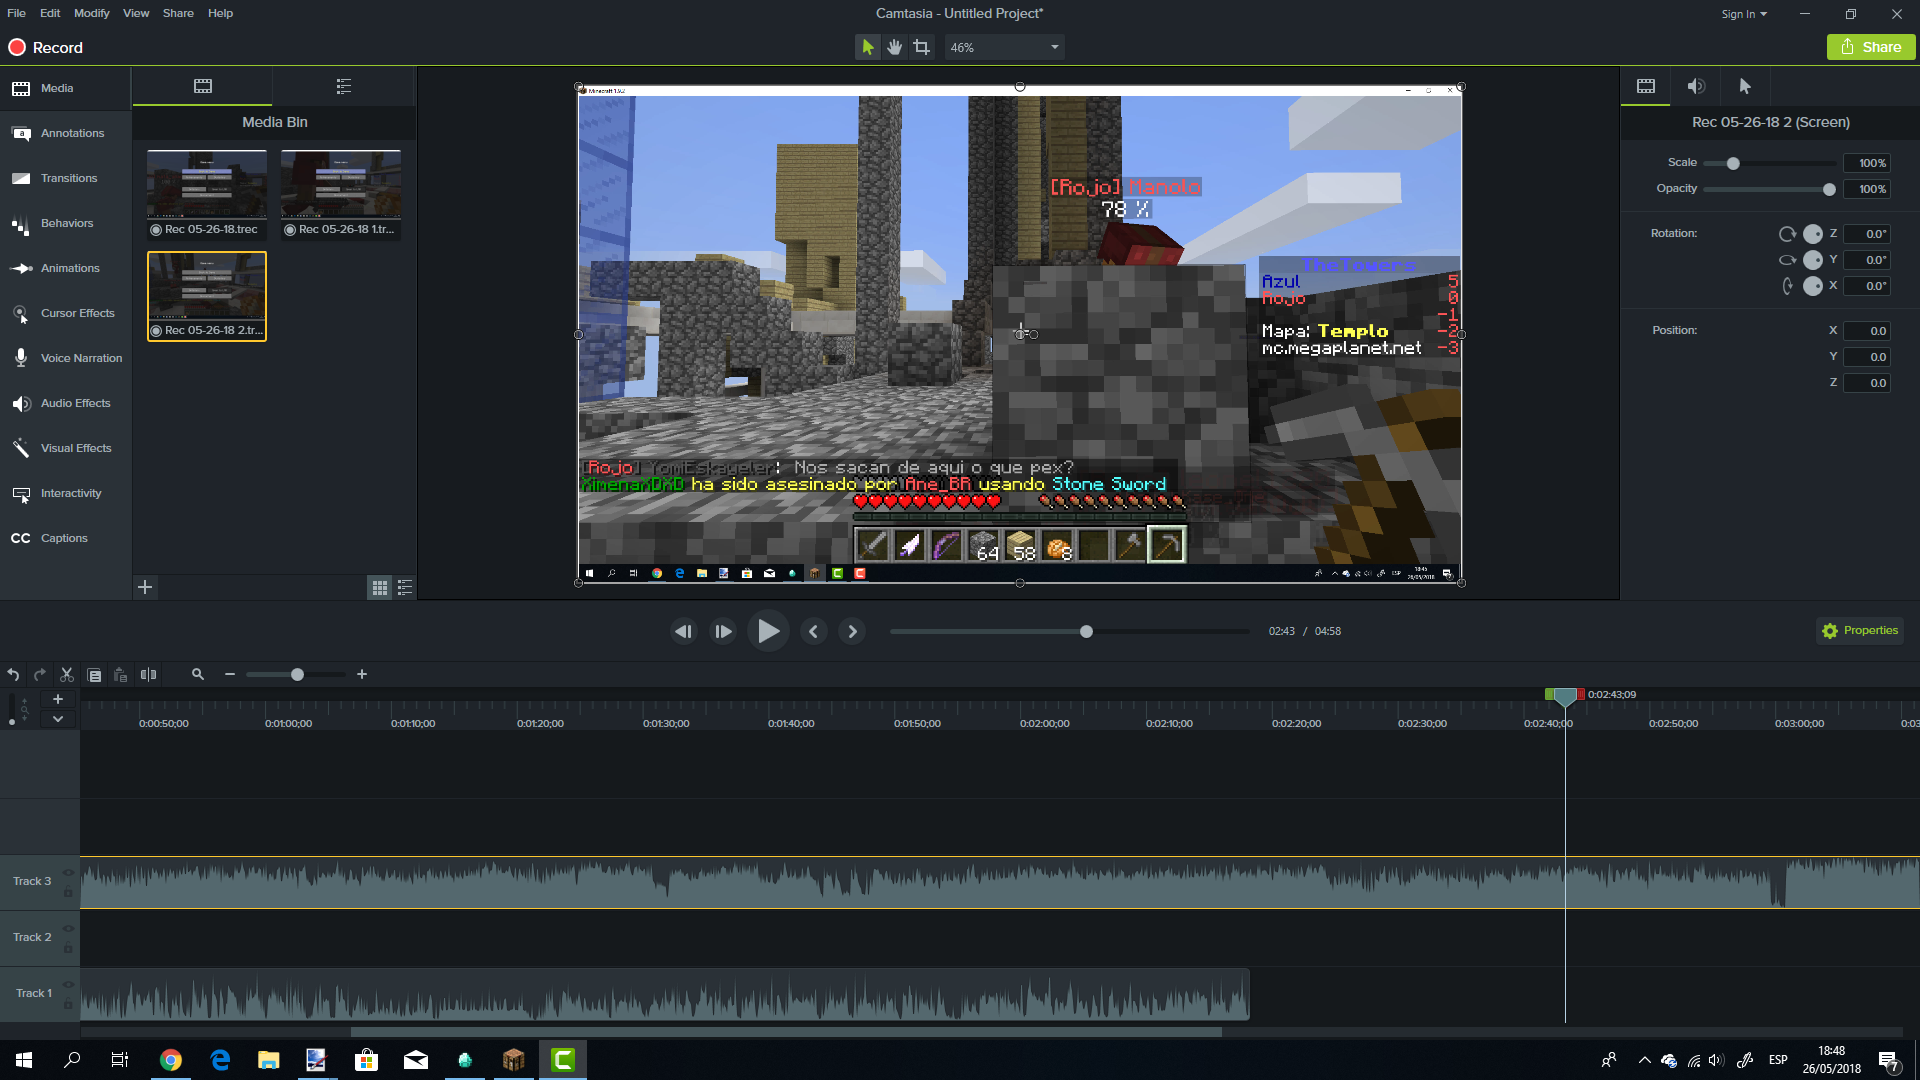
Task: Open the Visual Effects panel
Action: pos(65,448)
